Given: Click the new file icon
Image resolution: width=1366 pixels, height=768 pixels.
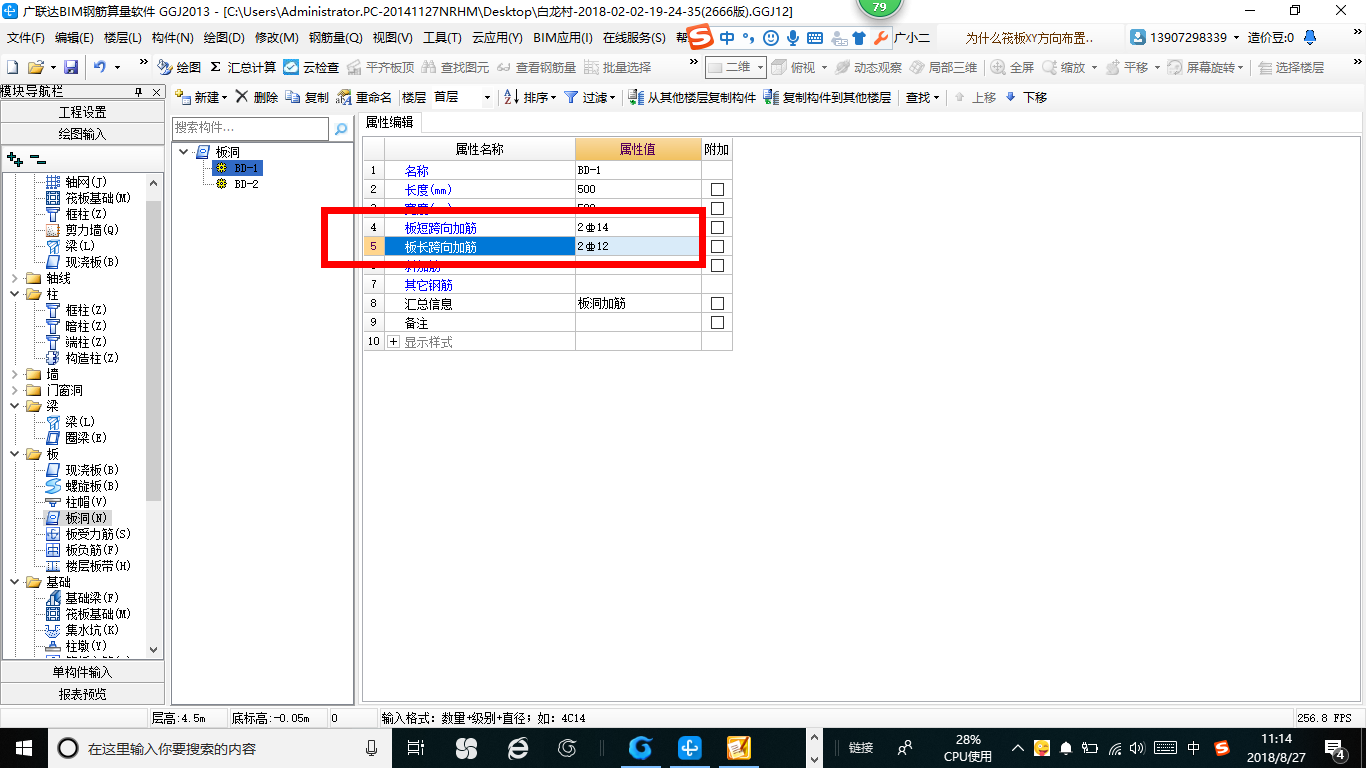Looking at the screenshot, I should (12, 67).
